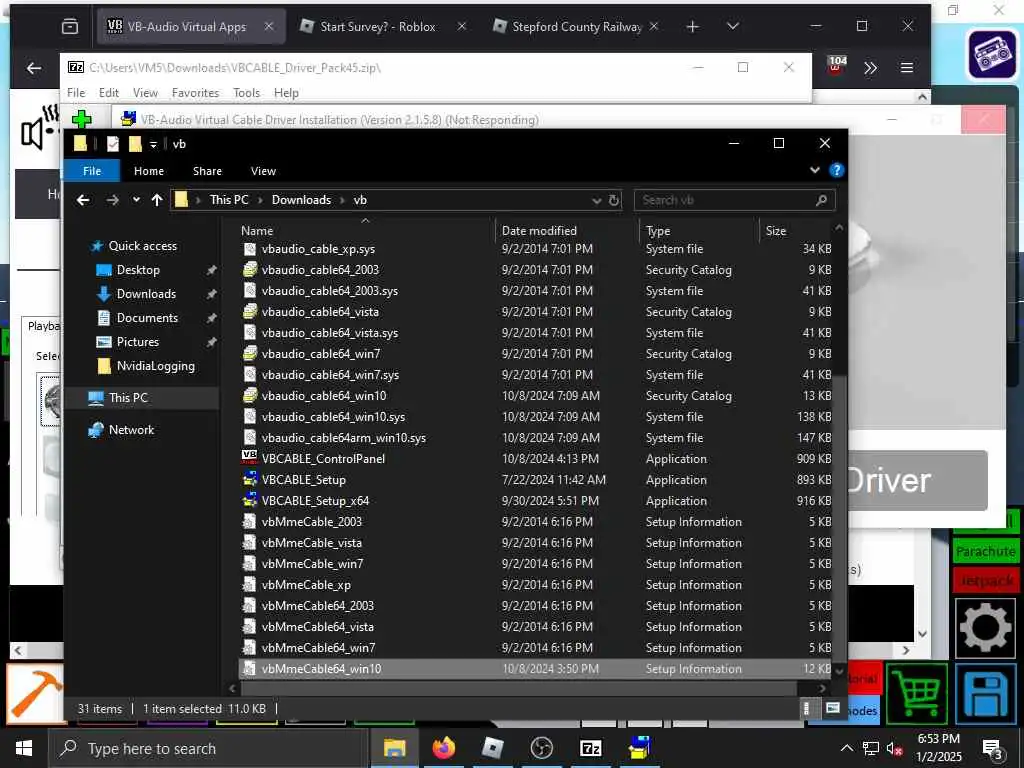Screen dimensions: 1024x768
Task: Select Quick access in navigation pane
Action: coord(142,246)
